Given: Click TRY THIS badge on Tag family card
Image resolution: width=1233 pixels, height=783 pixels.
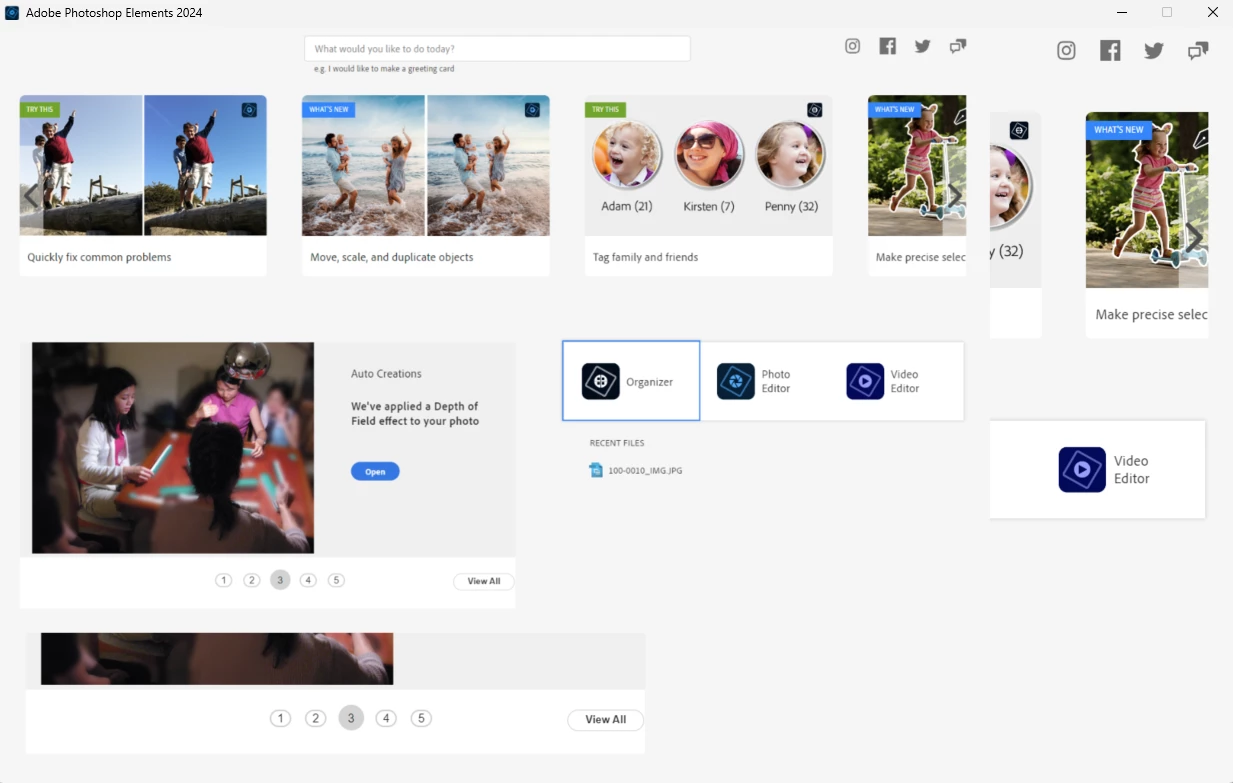Looking at the screenshot, I should tap(606, 109).
